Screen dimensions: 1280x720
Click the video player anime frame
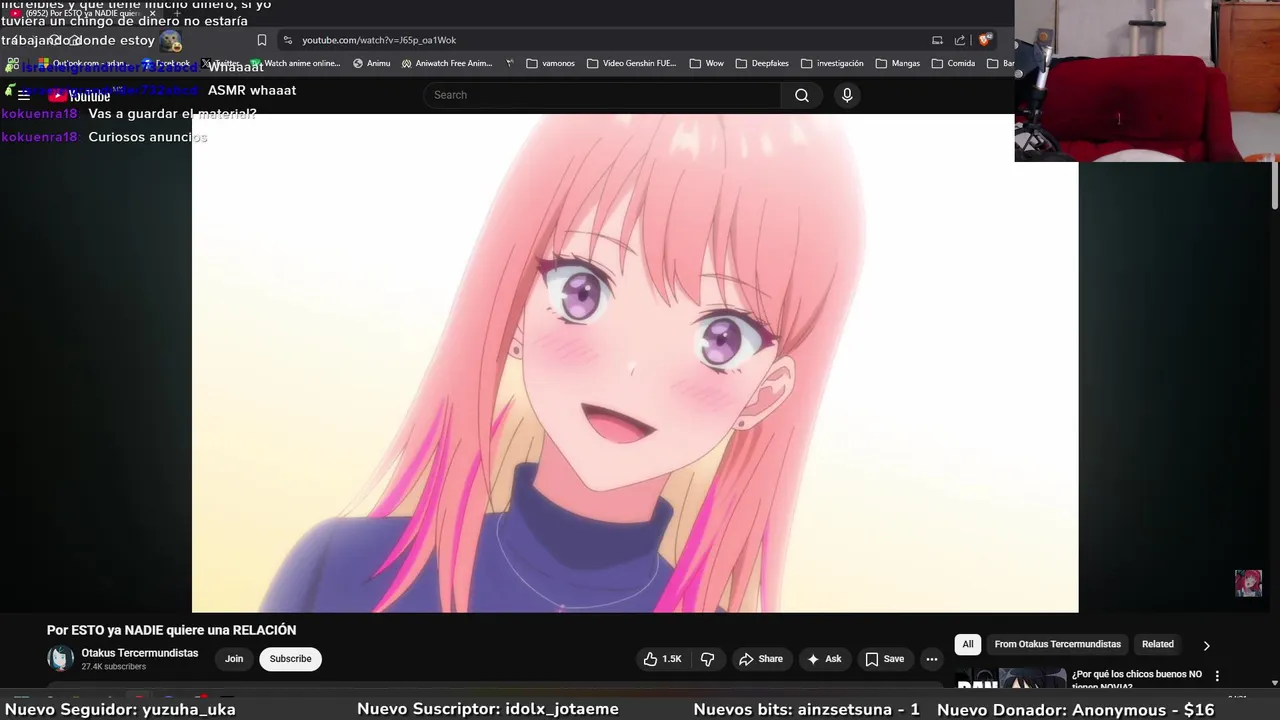coord(635,363)
